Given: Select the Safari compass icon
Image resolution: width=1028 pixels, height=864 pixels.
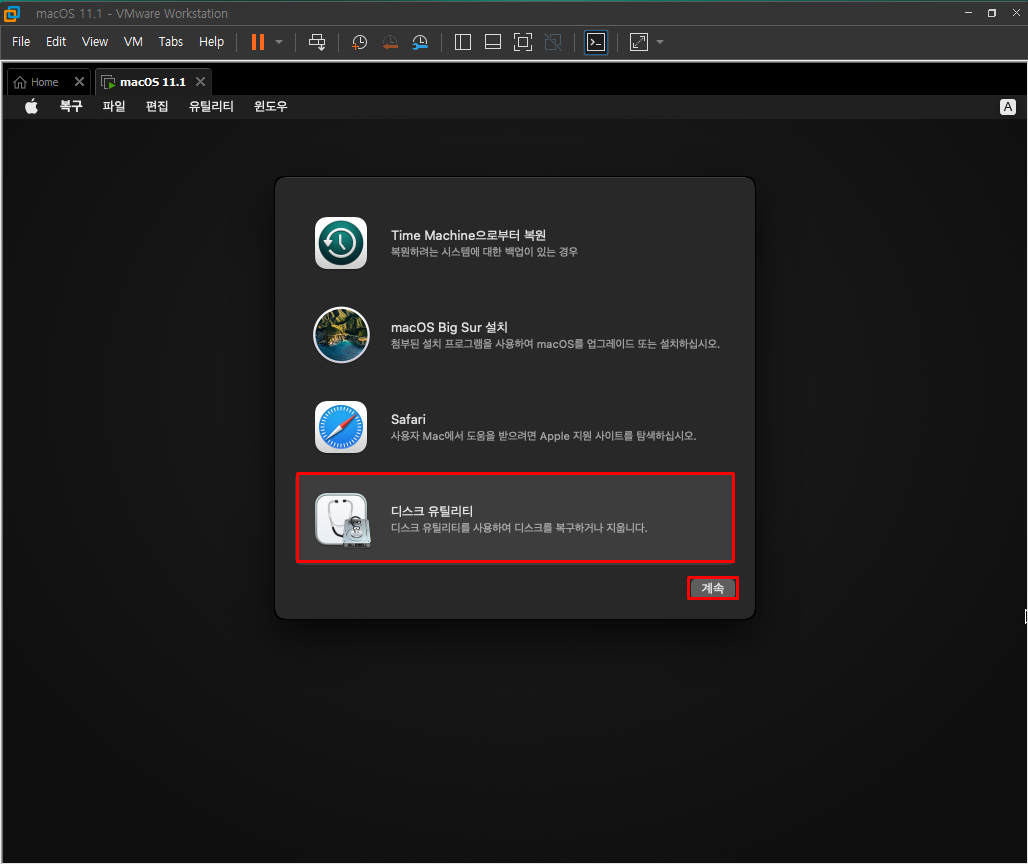Looking at the screenshot, I should coord(341,427).
